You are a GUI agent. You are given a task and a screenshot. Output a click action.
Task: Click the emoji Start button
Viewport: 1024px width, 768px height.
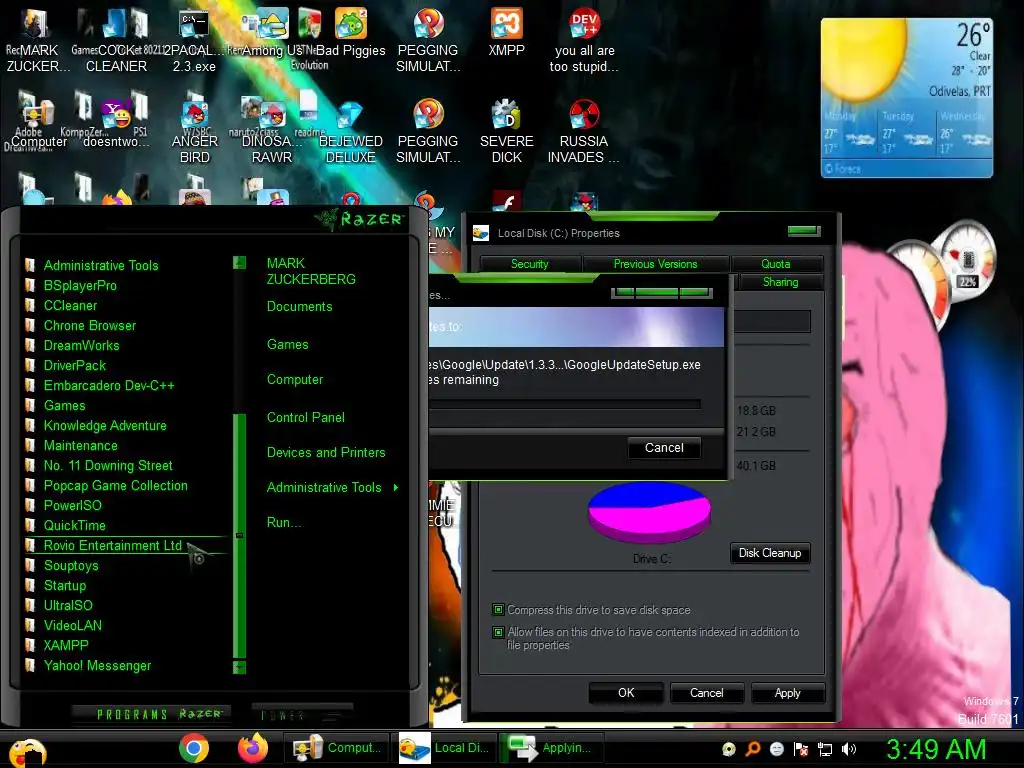(x=26, y=752)
